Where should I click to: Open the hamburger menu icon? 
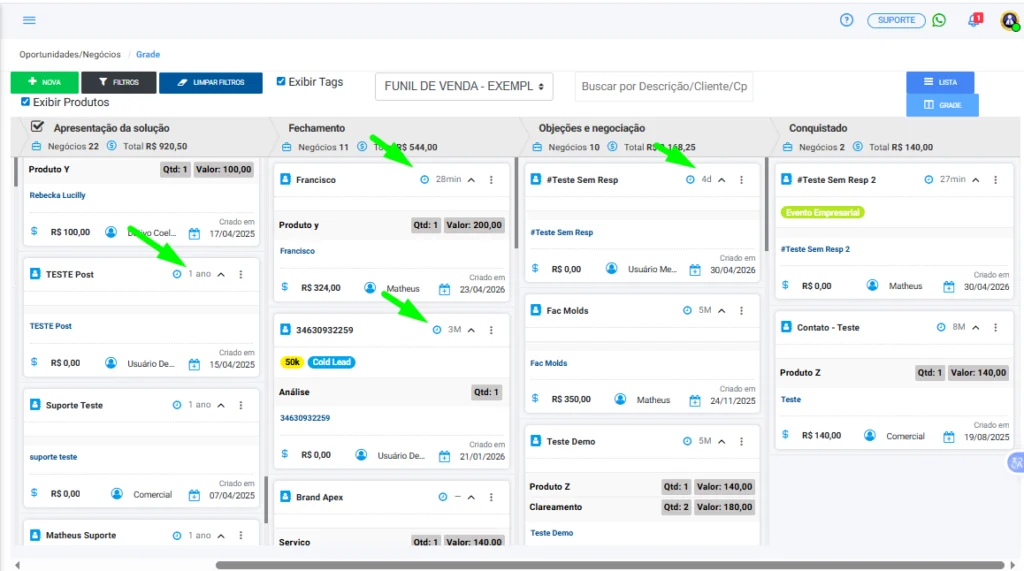tap(29, 20)
